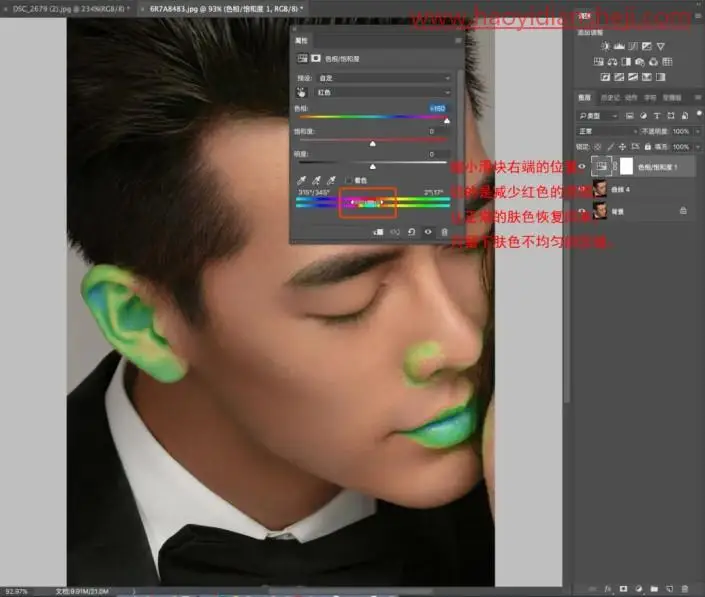Create a new group folder icon

654,588
